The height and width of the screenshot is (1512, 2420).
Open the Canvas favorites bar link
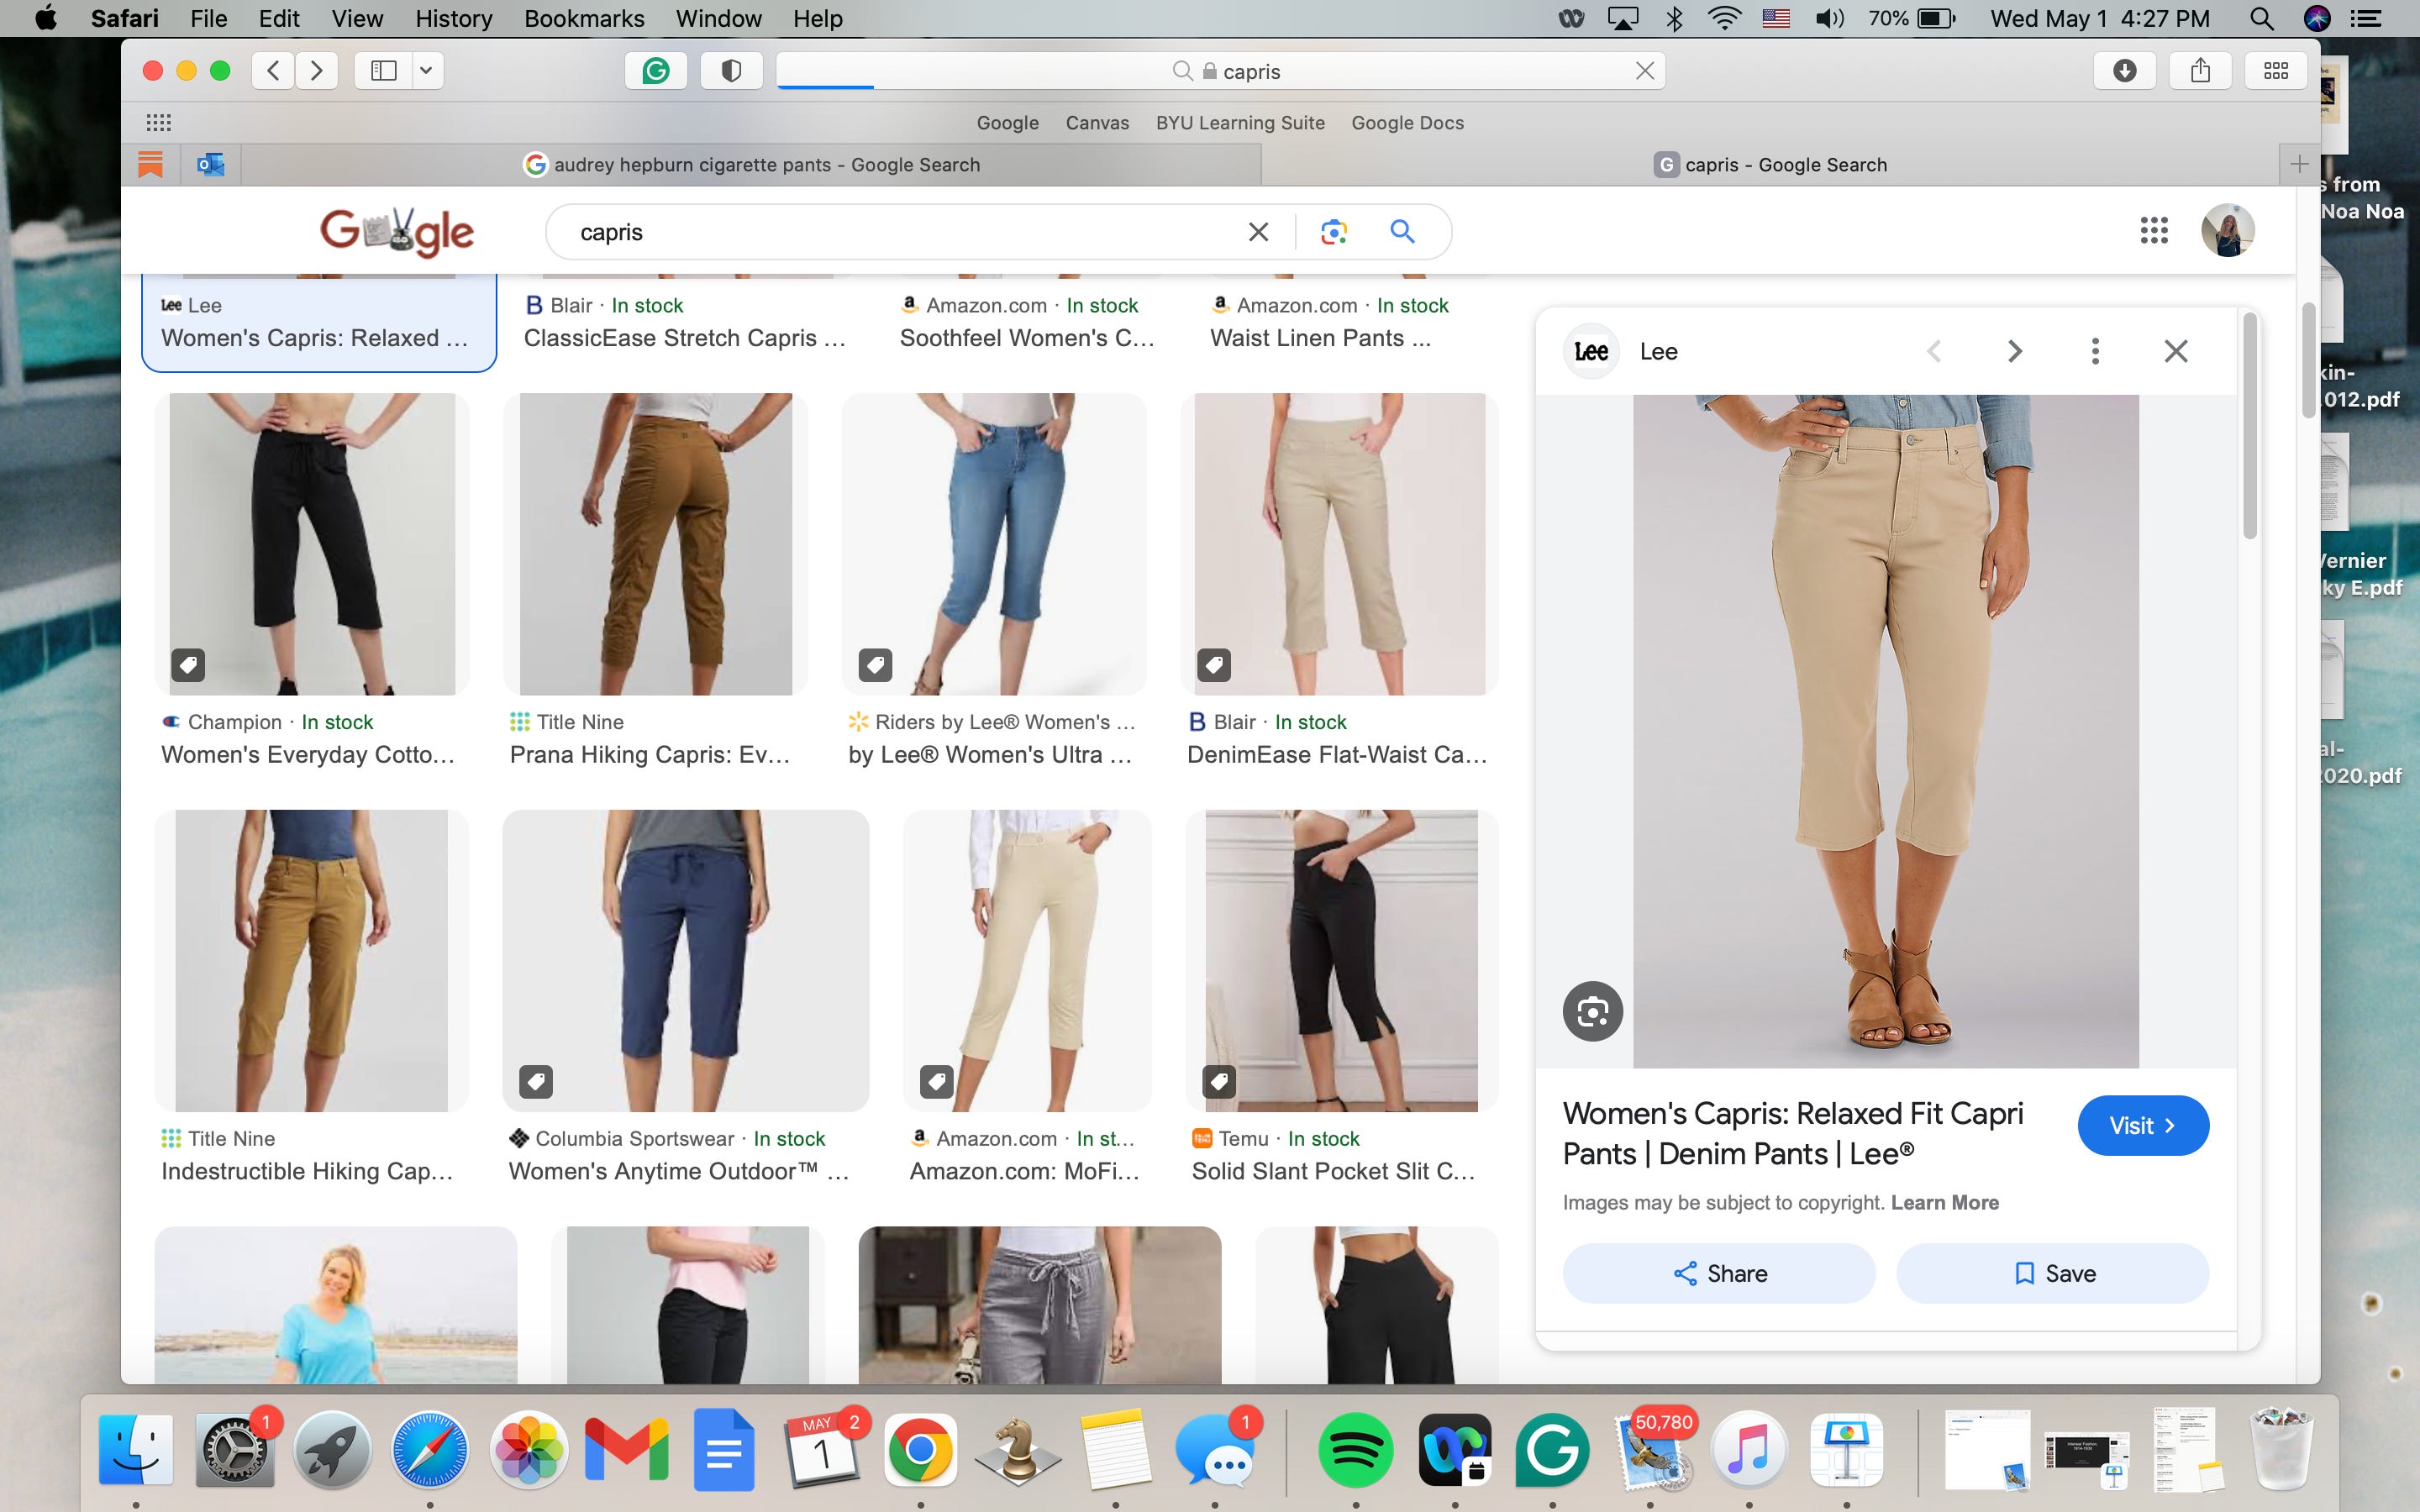point(1097,123)
